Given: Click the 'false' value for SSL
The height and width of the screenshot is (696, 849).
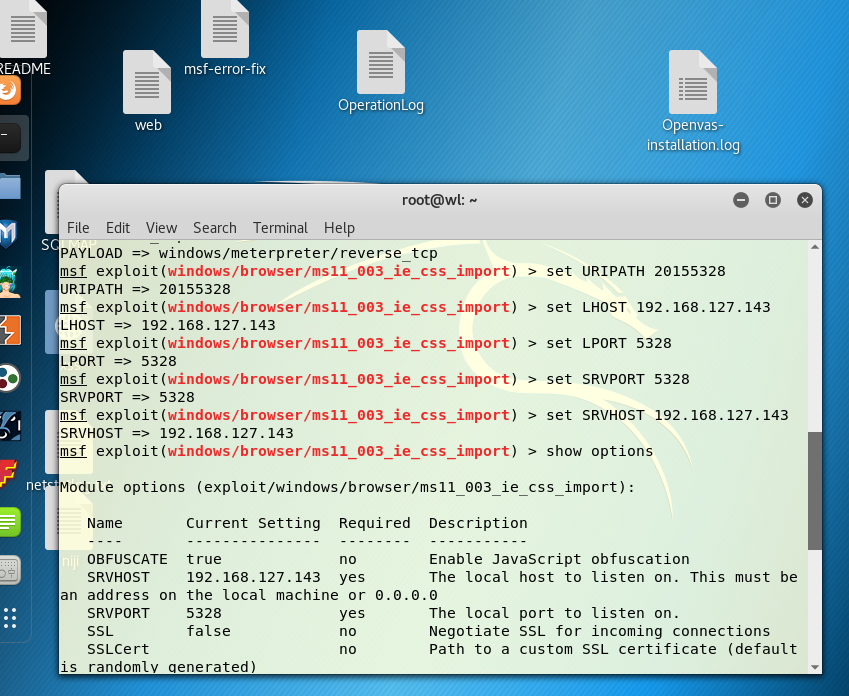Looking at the screenshot, I should 208,631.
